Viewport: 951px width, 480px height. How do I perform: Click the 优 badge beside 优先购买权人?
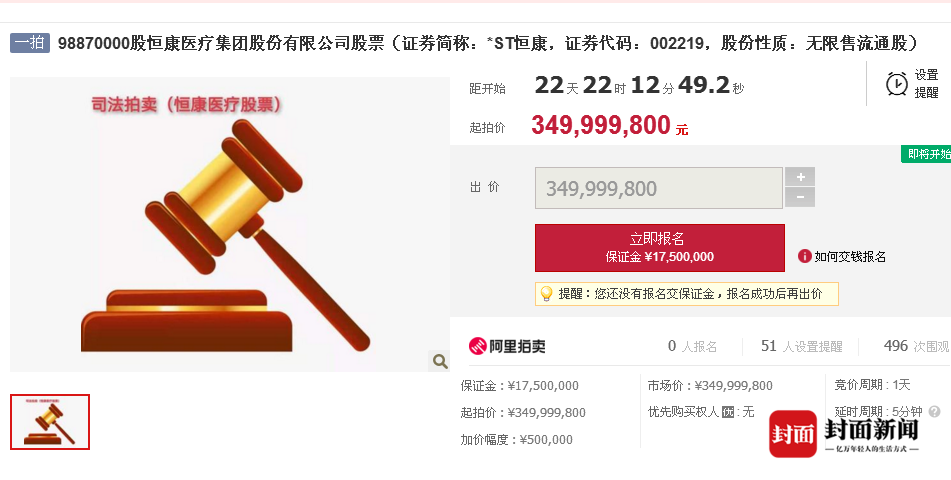coord(728,412)
